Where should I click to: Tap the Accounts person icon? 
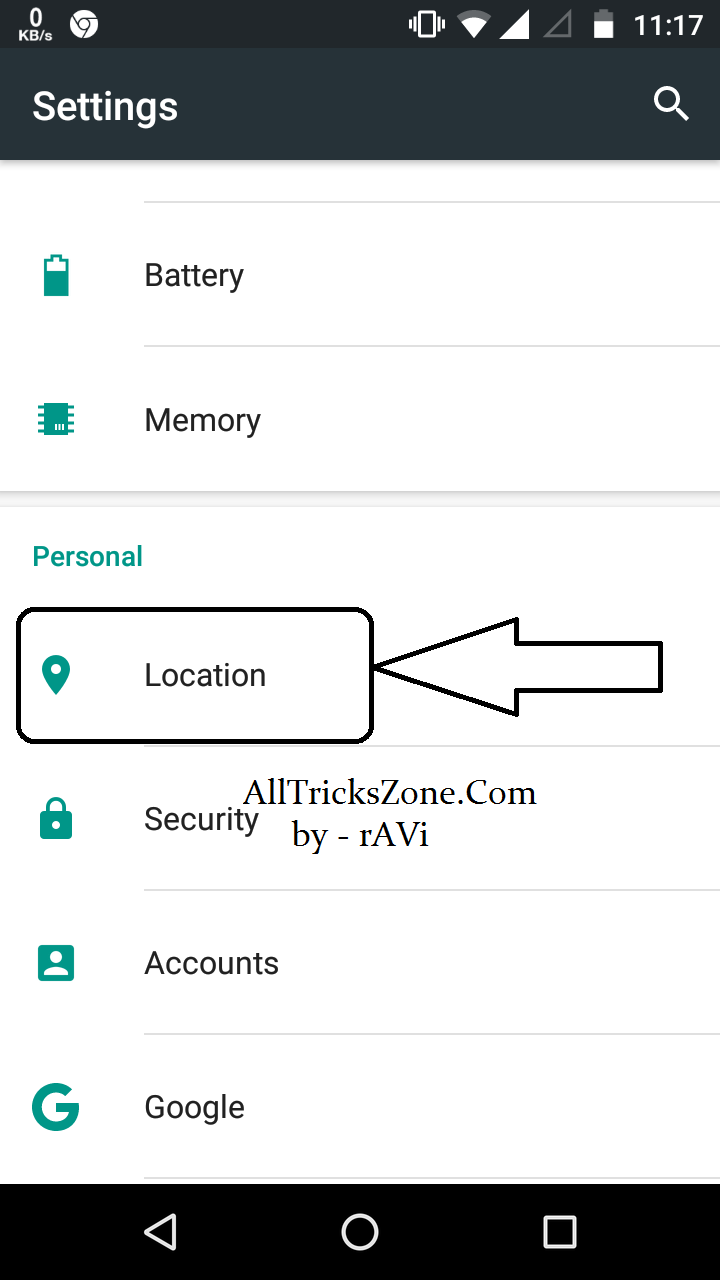pos(56,963)
